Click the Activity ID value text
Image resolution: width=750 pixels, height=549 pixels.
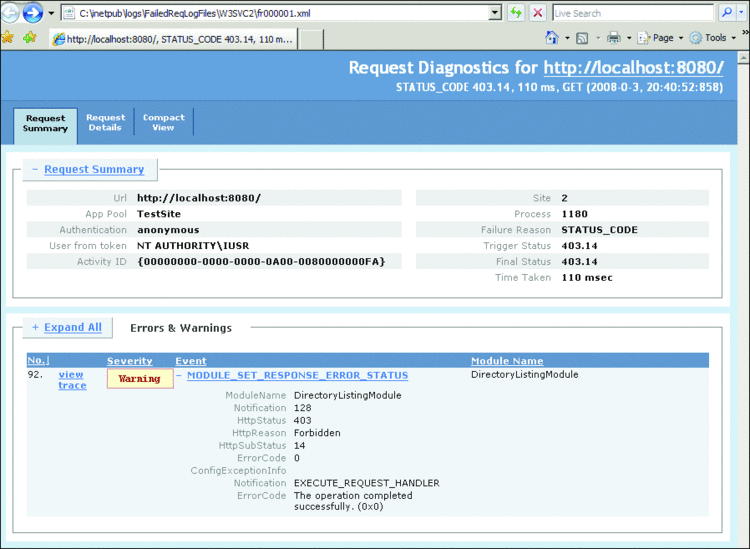pyautogui.click(x=261, y=262)
